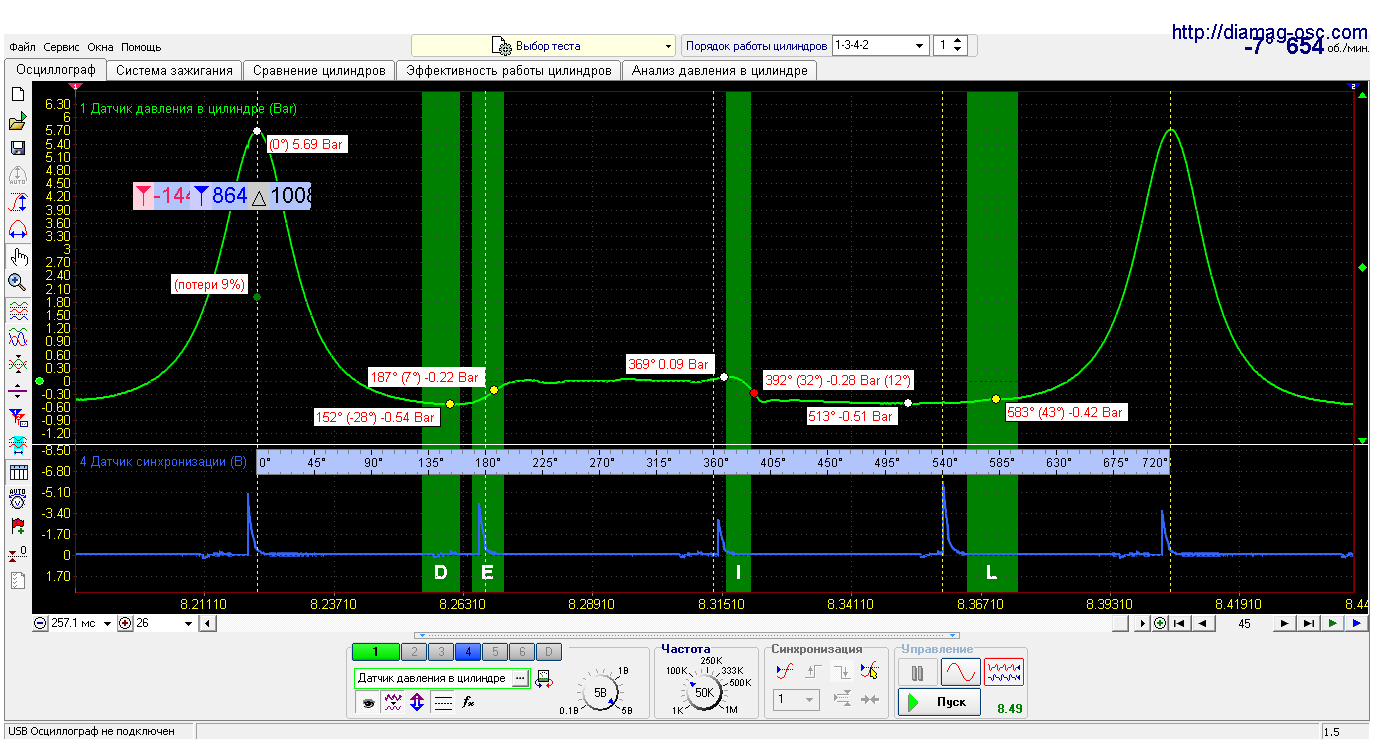Click the overlaid waveforms display icon
Screen dimensions: 1382x744
[17, 337]
